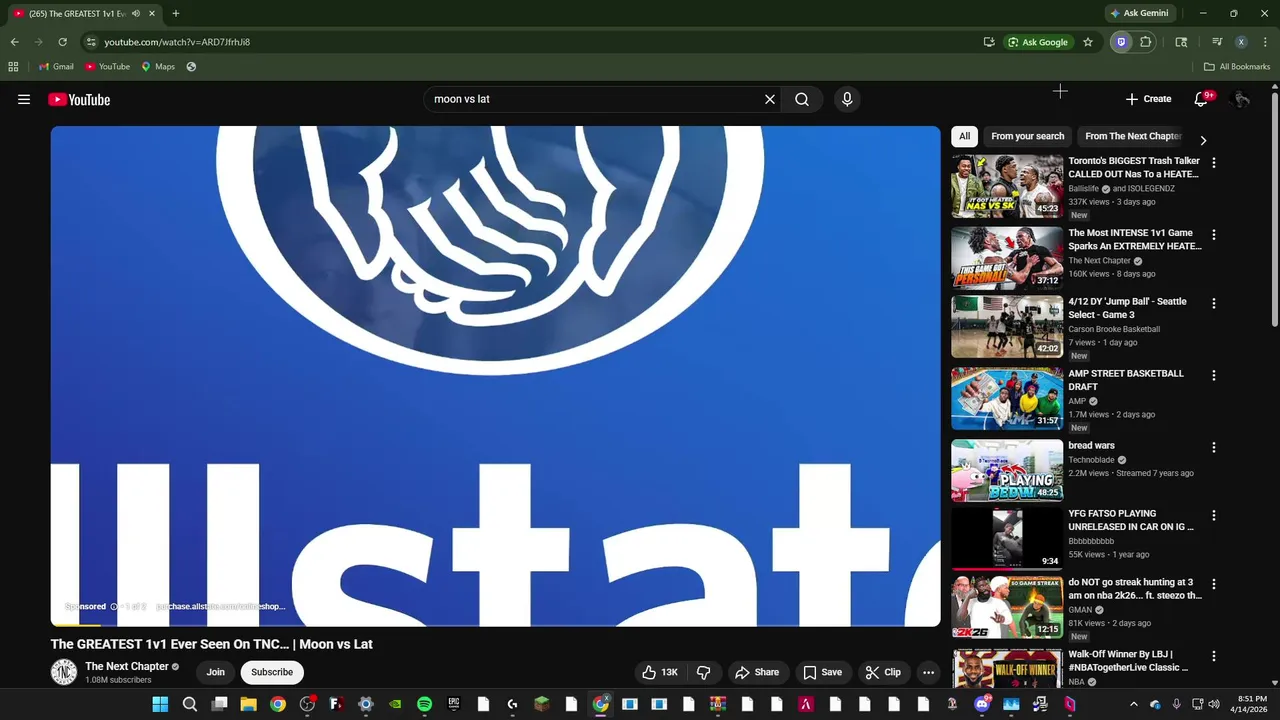Open options for AMP STREET BASKETBALL DRAFT
Screen dimensions: 1280x720
click(x=1214, y=375)
